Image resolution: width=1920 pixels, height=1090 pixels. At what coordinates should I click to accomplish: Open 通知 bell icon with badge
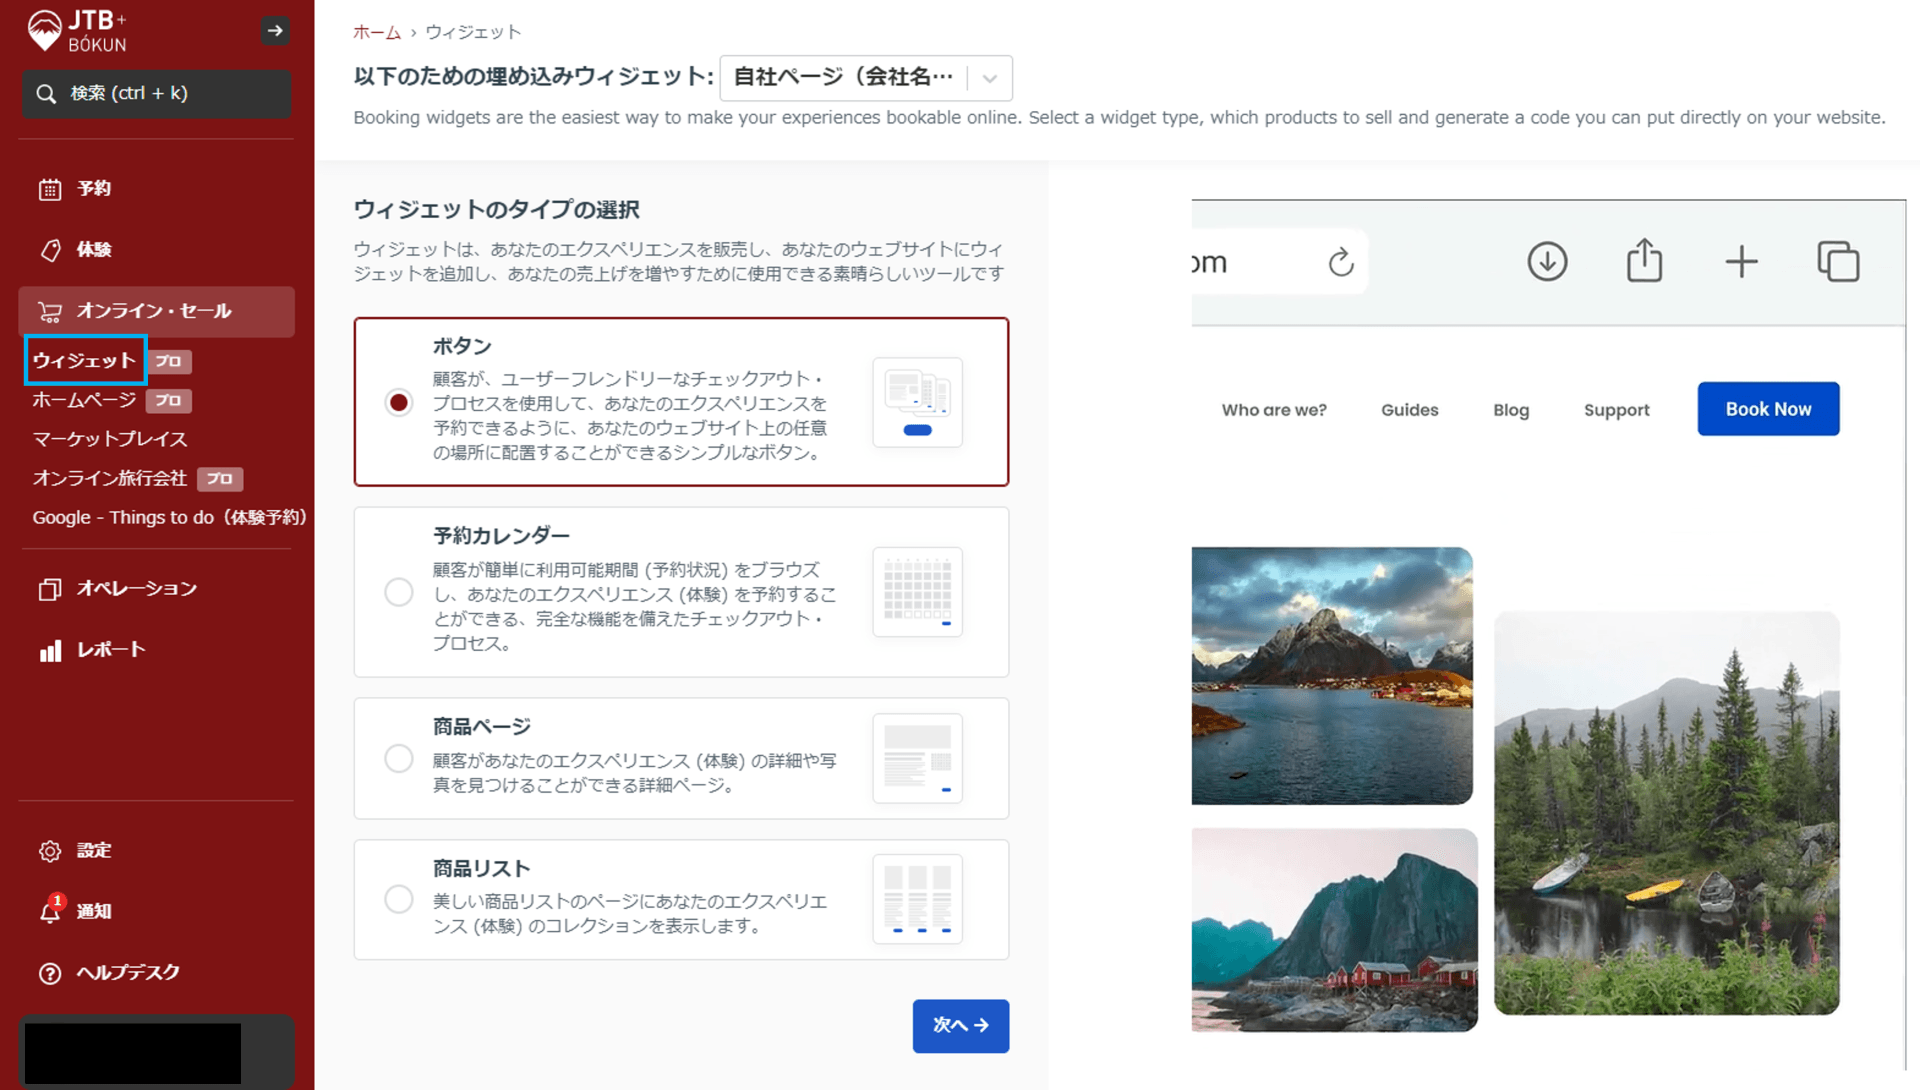(x=50, y=911)
